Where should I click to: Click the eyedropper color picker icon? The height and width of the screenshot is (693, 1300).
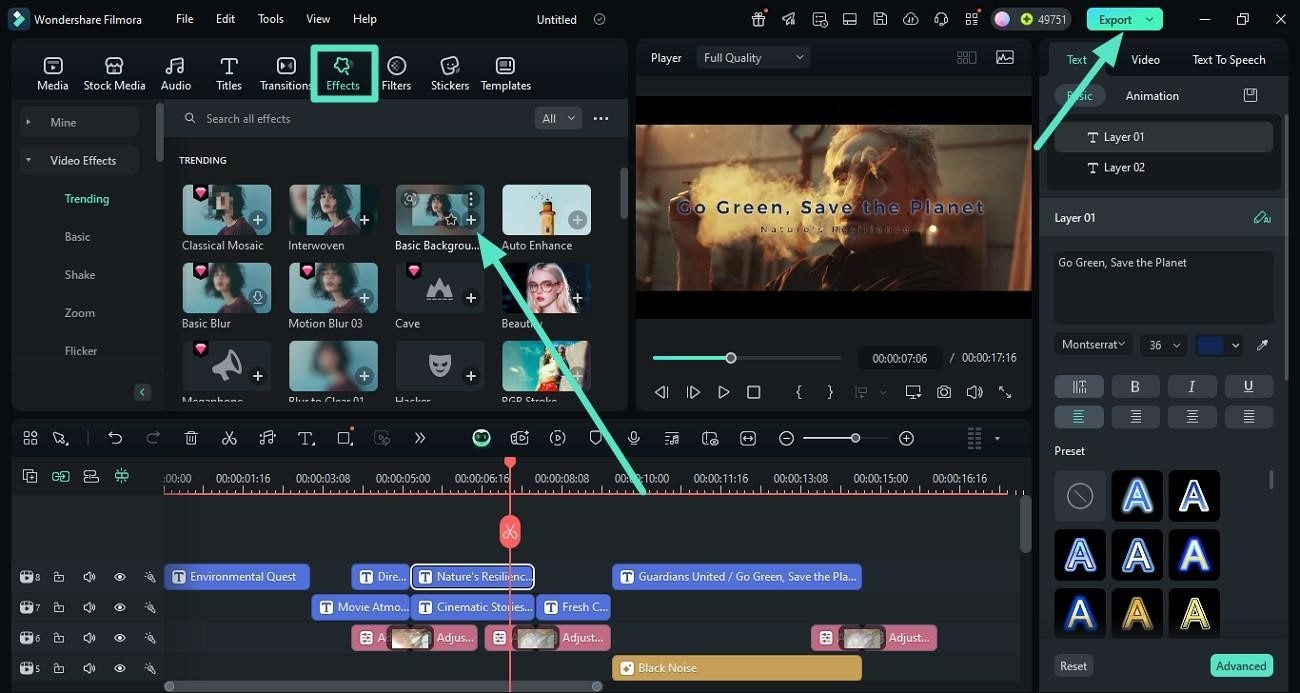tap(1262, 345)
